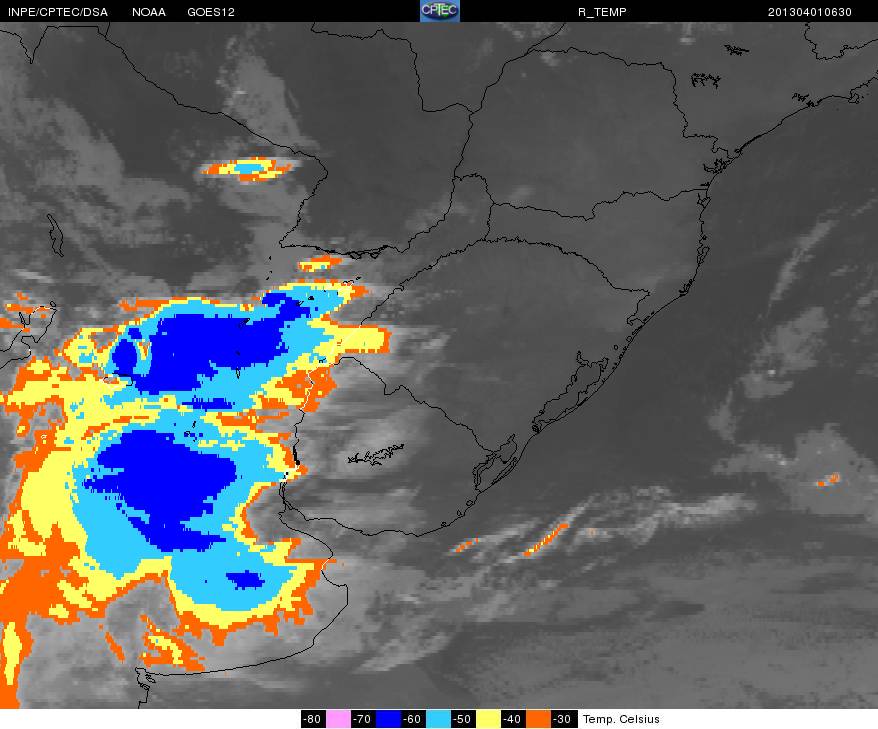Click the dark blue -70 to -60 swatch

tap(388, 719)
